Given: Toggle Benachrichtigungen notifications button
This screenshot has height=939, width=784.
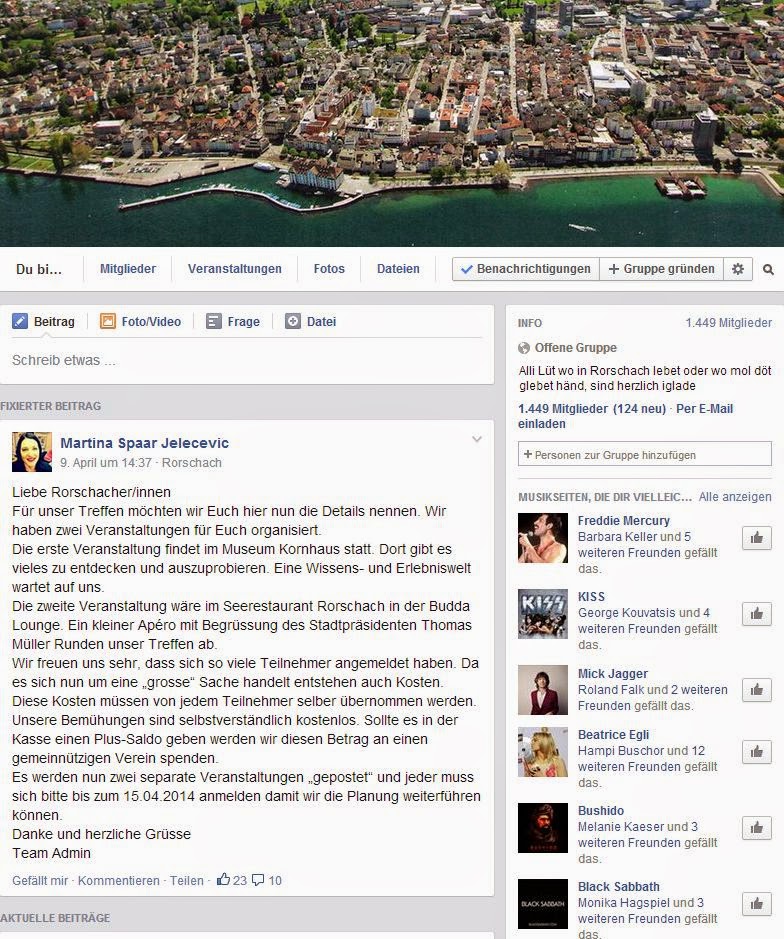Looking at the screenshot, I should click(525, 269).
